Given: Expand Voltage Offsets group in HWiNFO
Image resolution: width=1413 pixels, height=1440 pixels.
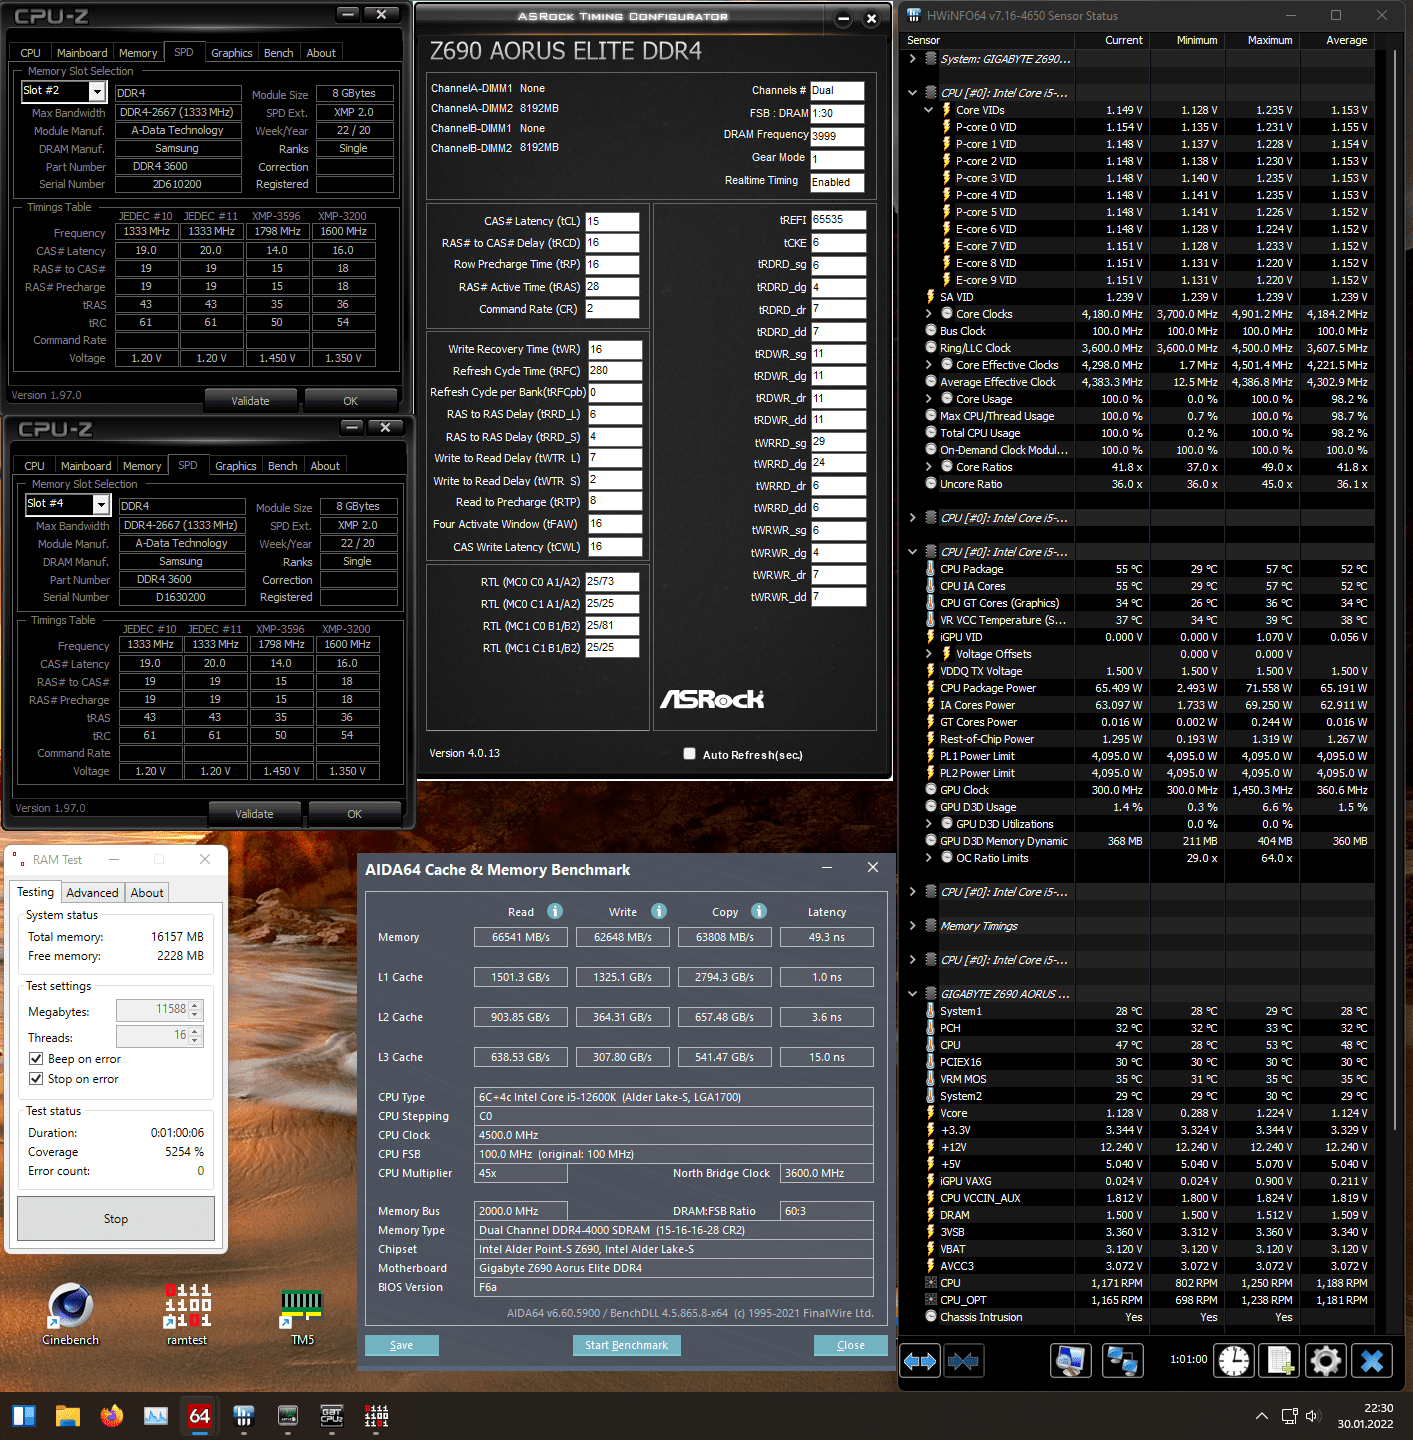Looking at the screenshot, I should tap(928, 654).
